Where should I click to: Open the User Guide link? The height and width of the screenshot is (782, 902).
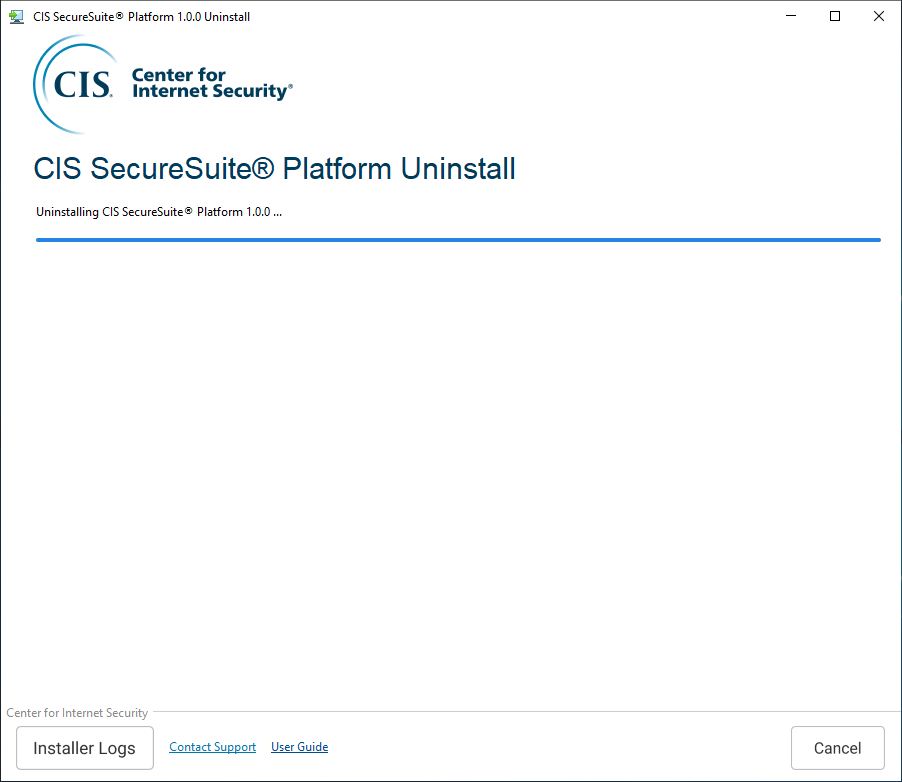point(300,747)
